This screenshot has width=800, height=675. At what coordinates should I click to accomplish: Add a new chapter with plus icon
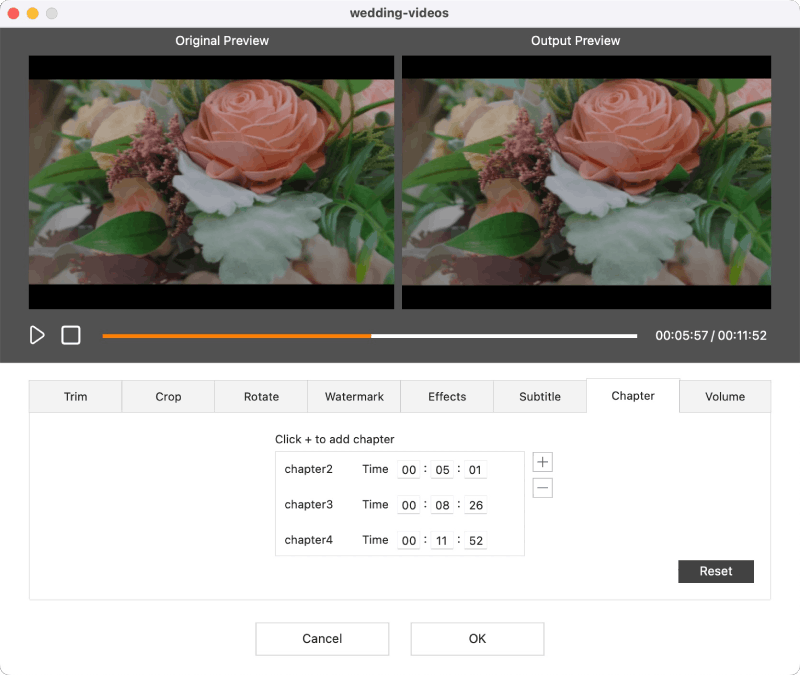pos(542,462)
